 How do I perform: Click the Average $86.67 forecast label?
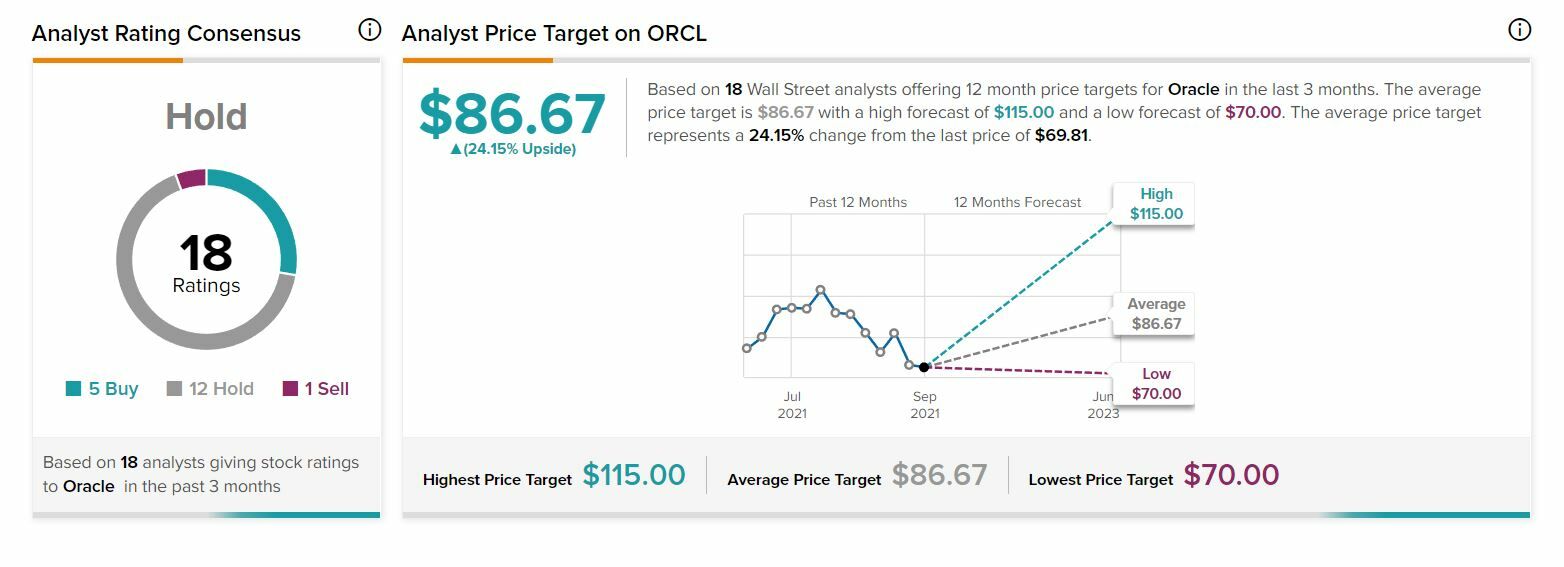click(1156, 314)
